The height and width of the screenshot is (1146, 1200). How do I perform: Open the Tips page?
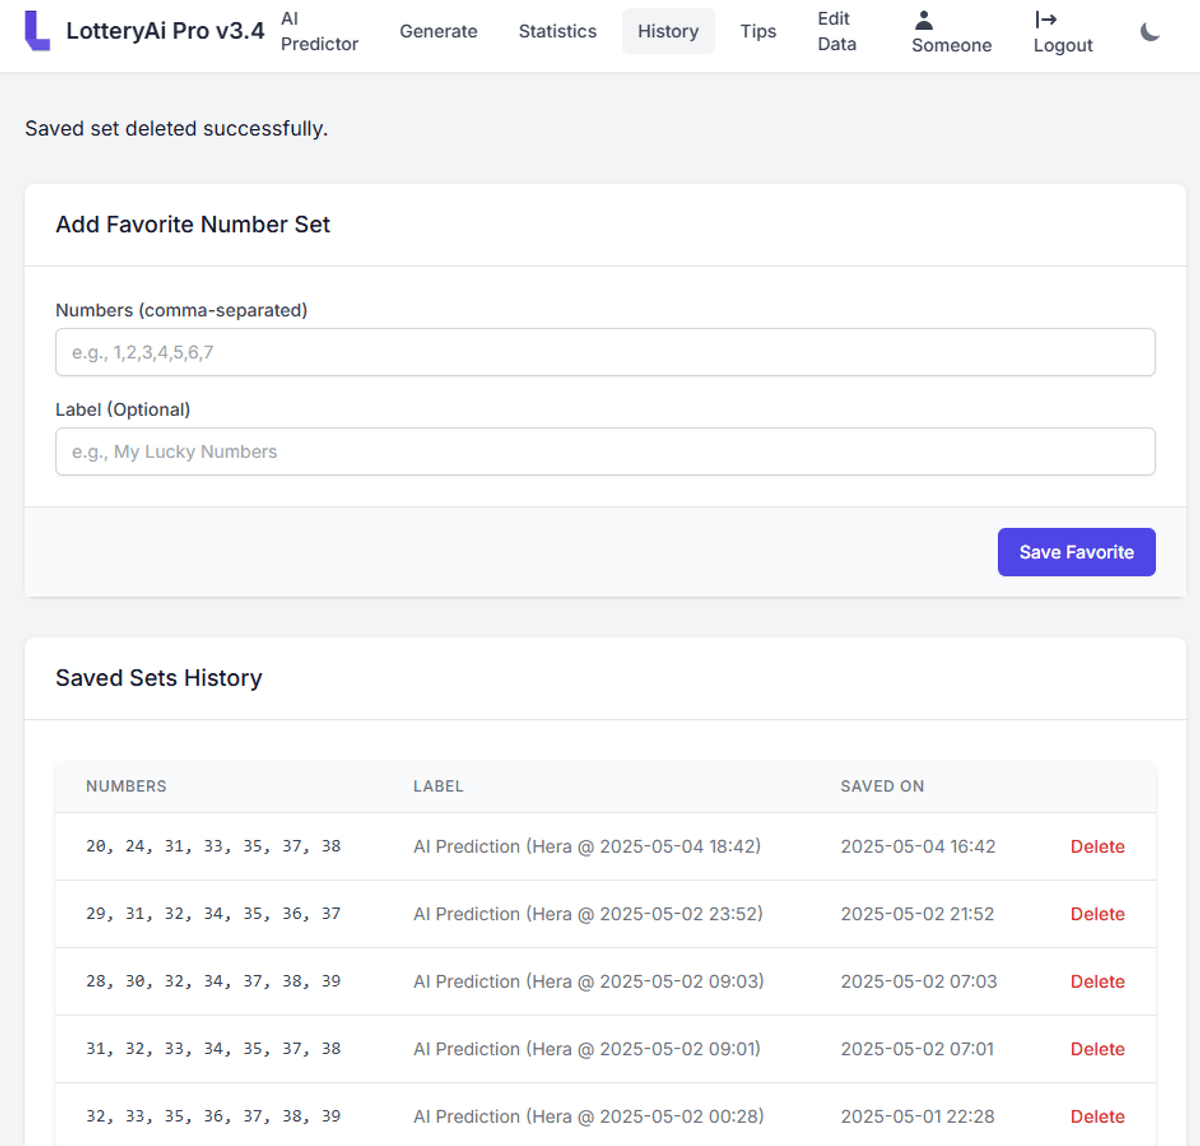758,31
